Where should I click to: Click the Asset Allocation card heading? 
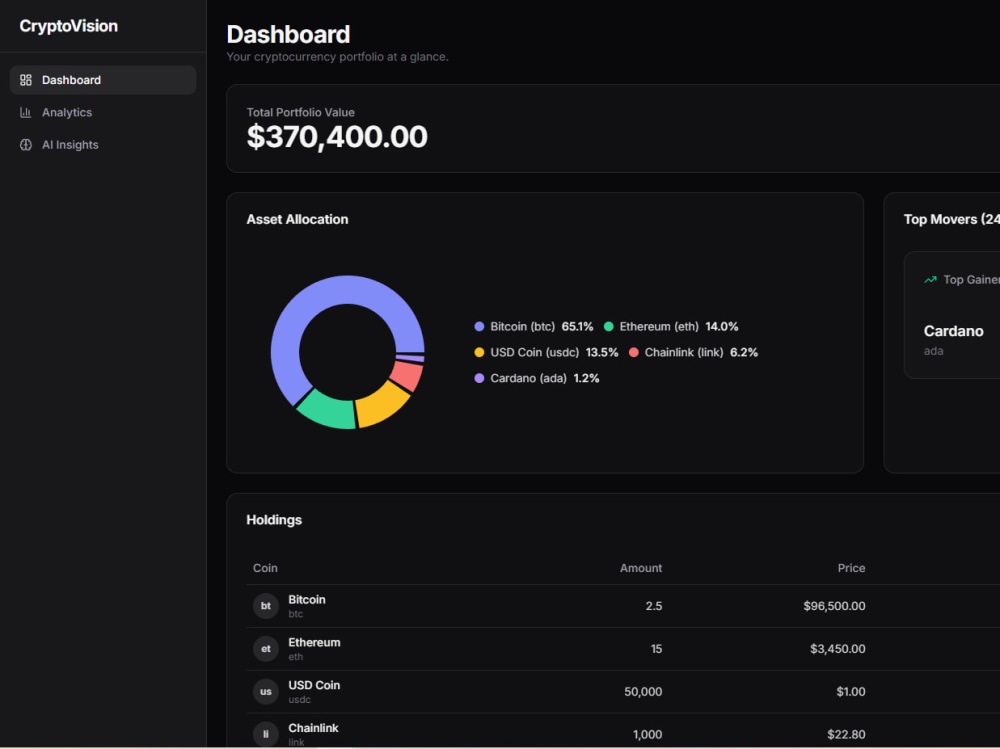[x=297, y=219]
